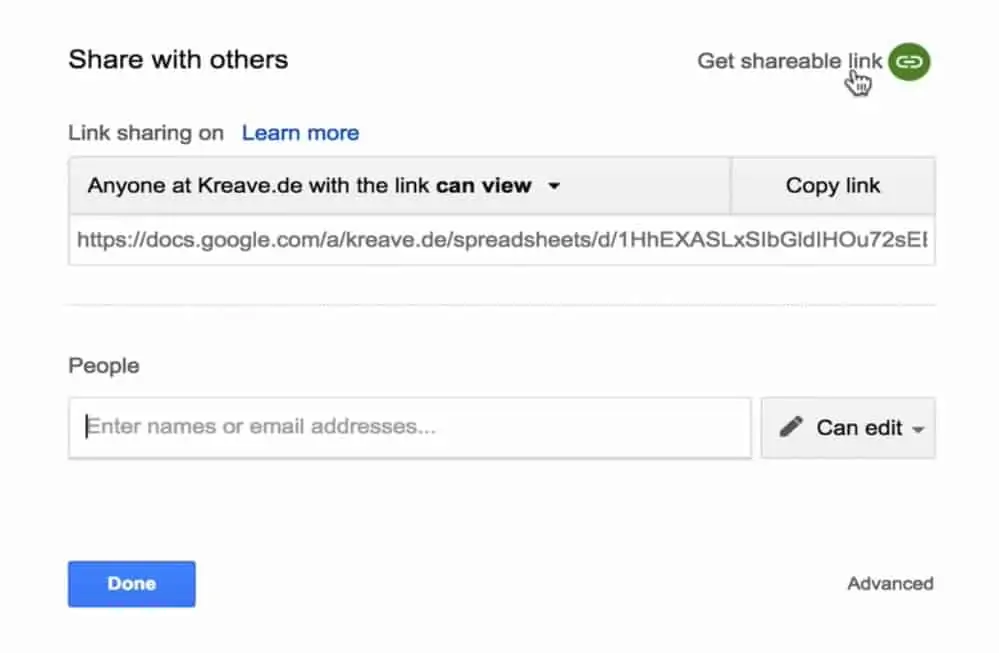
Task: Click Get shareable link
Action: (789, 61)
